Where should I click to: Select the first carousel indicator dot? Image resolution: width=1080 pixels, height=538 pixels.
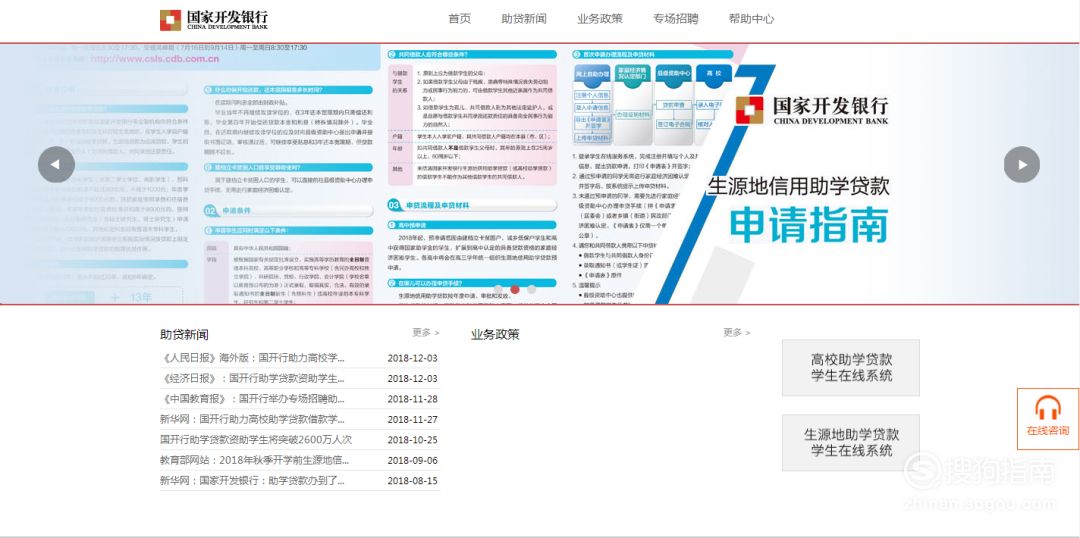[x=499, y=289]
